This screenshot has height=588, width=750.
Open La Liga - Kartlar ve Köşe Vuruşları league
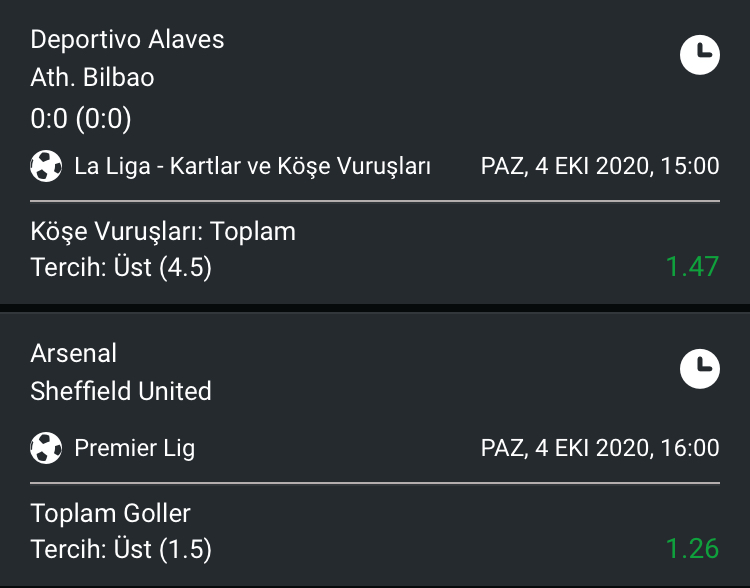pos(253,166)
